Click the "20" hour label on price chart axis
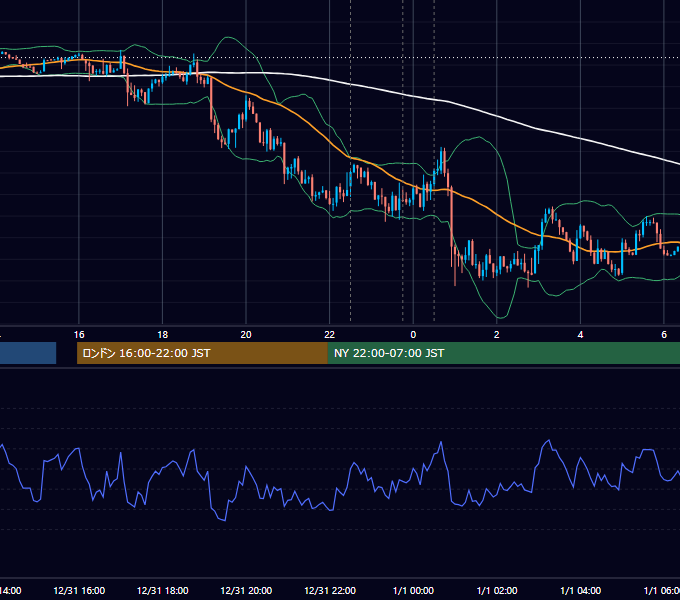 coord(246,335)
